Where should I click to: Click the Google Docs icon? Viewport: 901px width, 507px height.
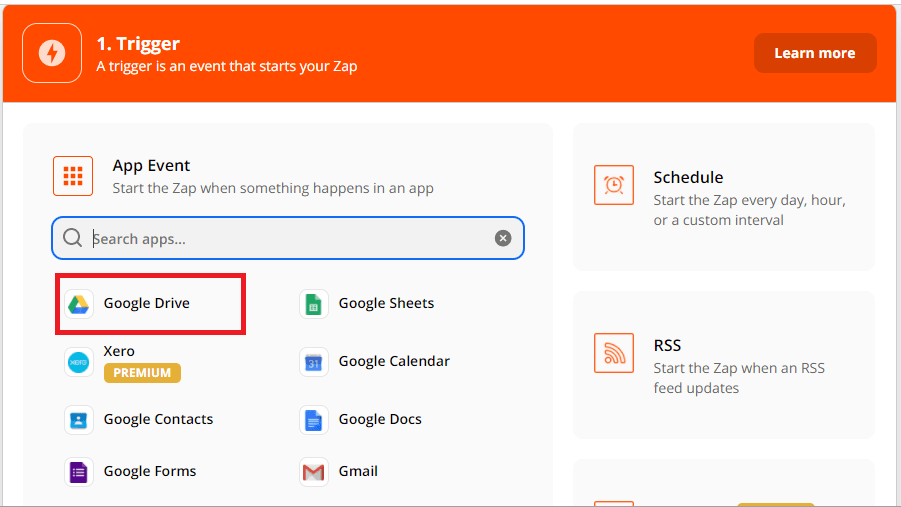tap(313, 420)
